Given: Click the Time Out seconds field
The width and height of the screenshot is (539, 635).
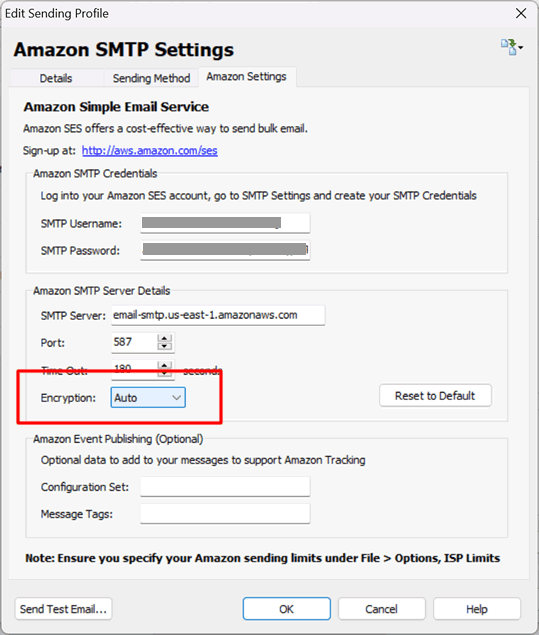Looking at the screenshot, I should click(x=134, y=369).
